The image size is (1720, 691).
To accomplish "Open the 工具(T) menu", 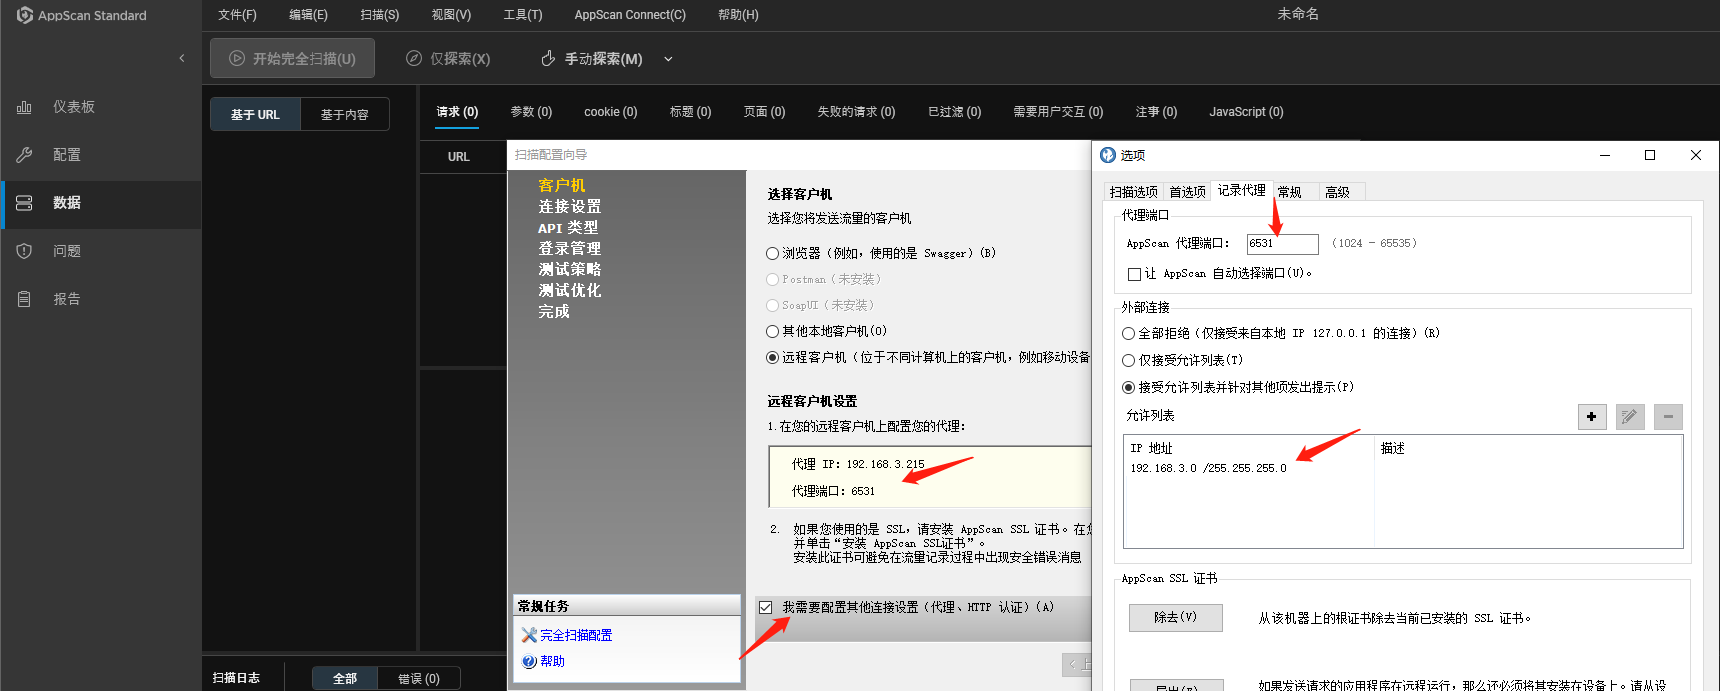I will click(x=523, y=15).
